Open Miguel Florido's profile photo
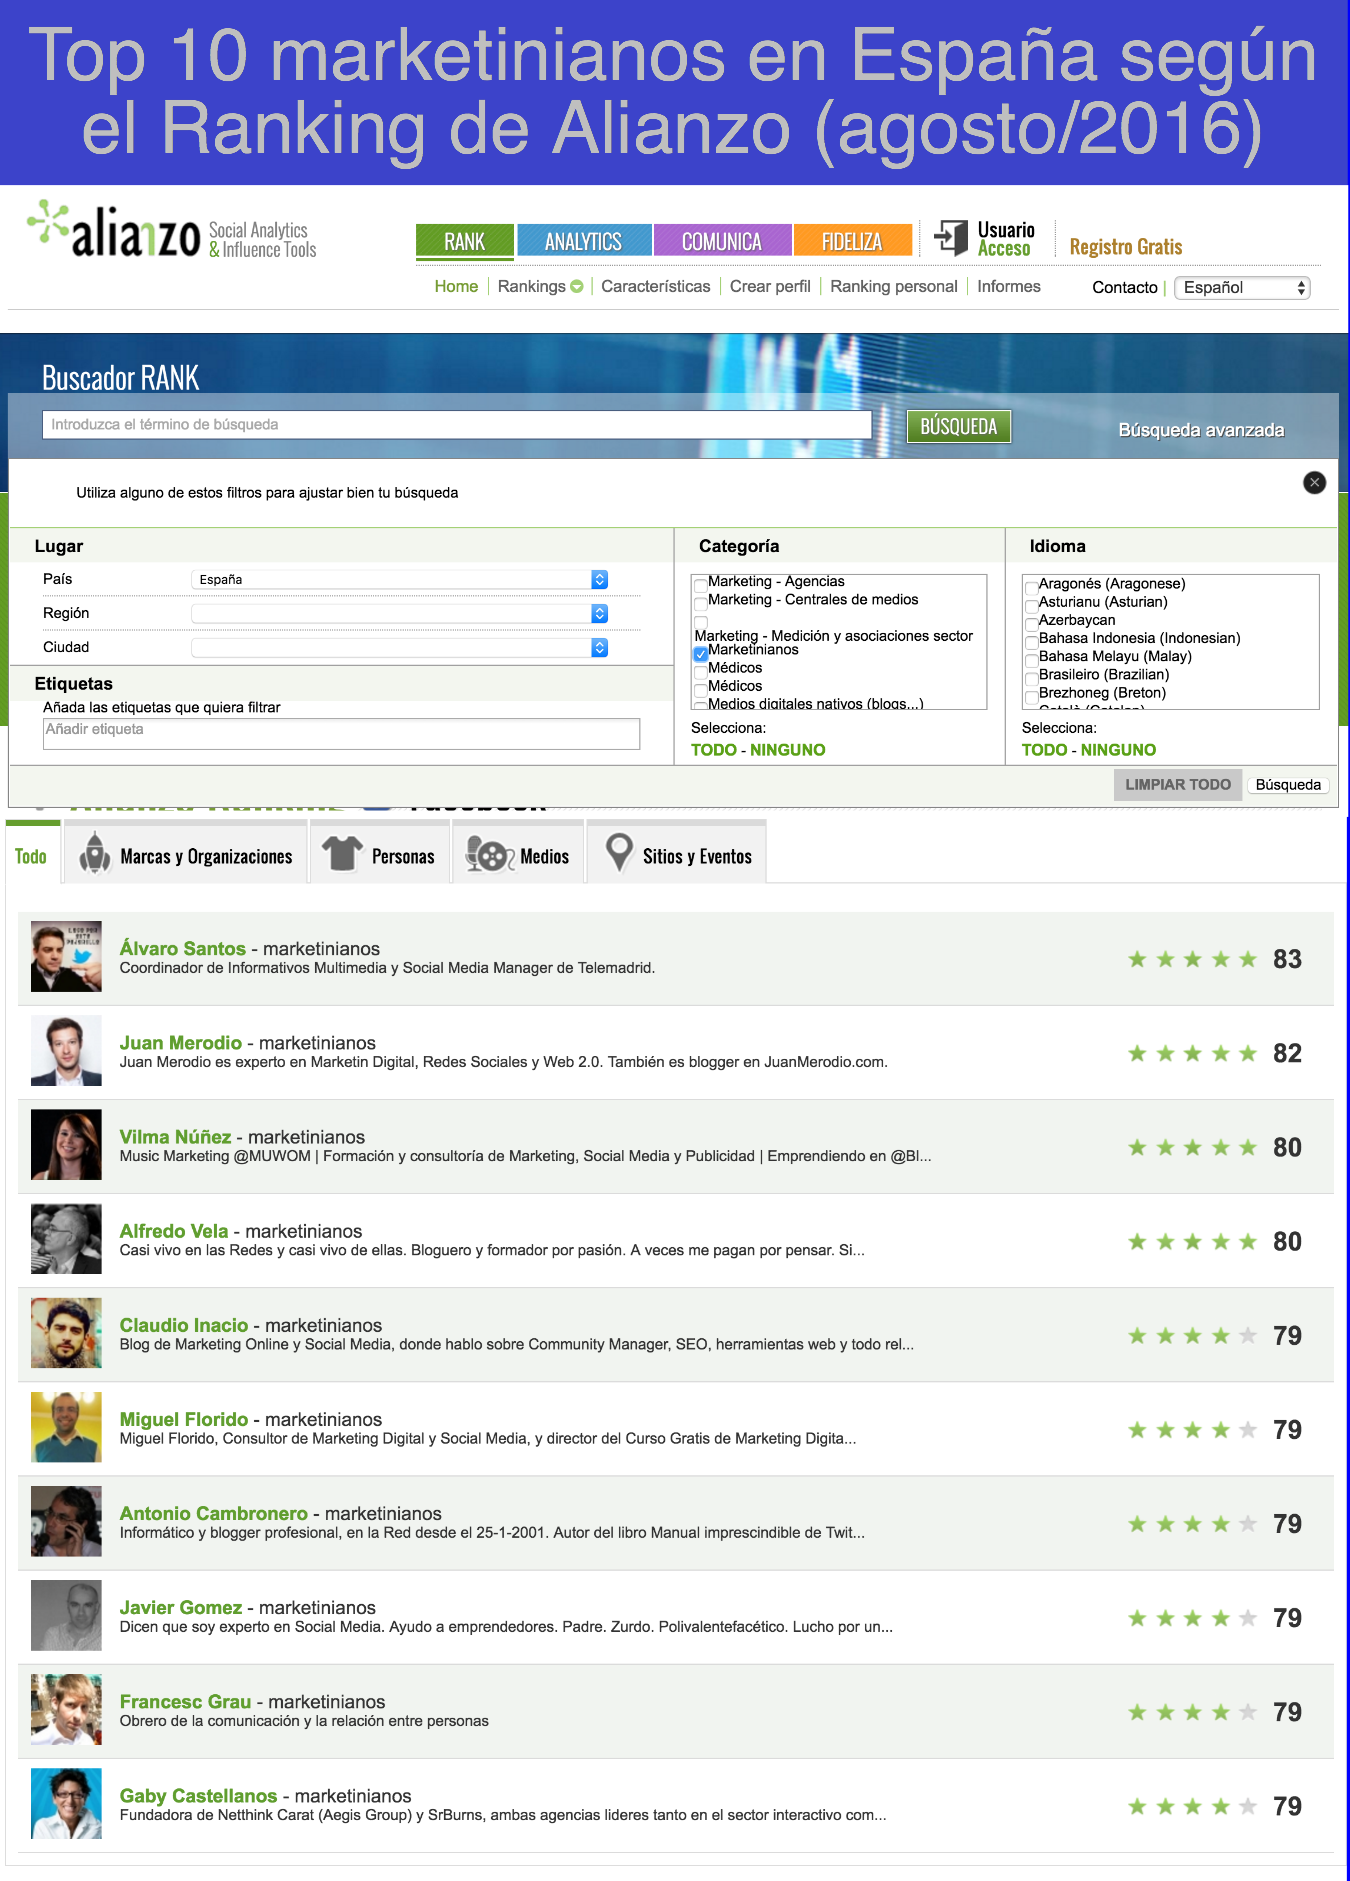Viewport: 1350px width, 1881px height. [x=66, y=1427]
